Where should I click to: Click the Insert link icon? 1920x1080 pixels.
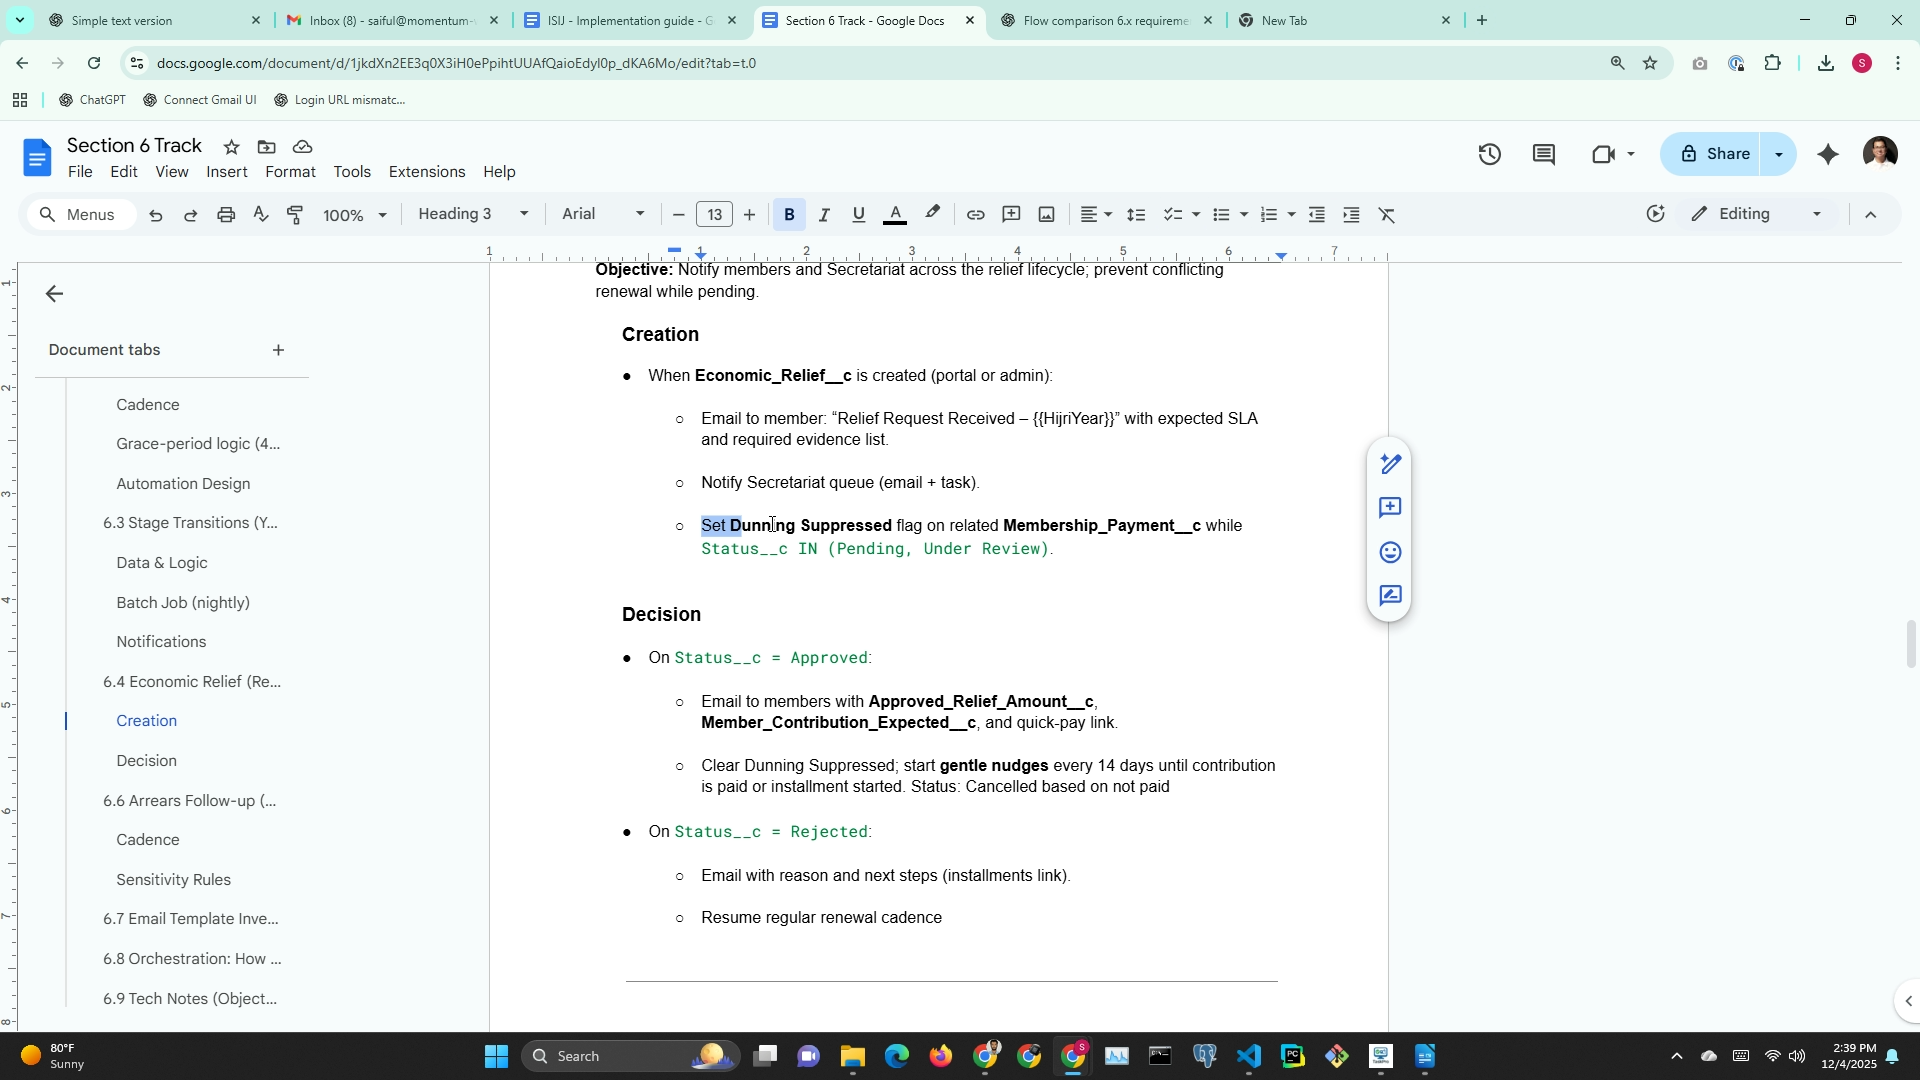click(x=975, y=215)
